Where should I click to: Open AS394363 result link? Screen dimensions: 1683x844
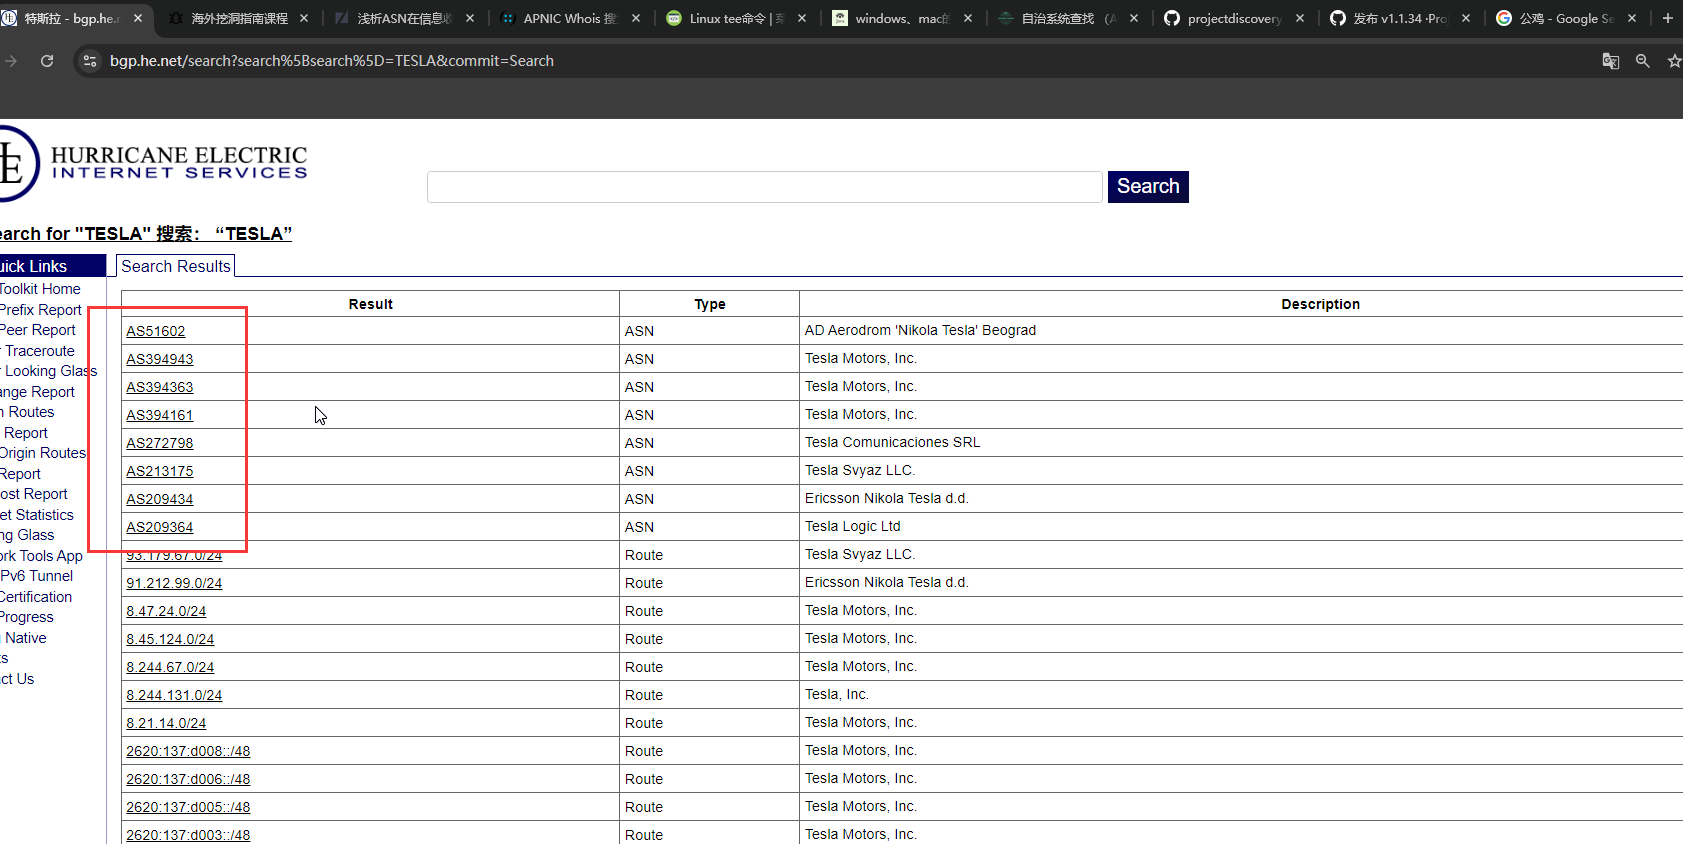pos(160,387)
